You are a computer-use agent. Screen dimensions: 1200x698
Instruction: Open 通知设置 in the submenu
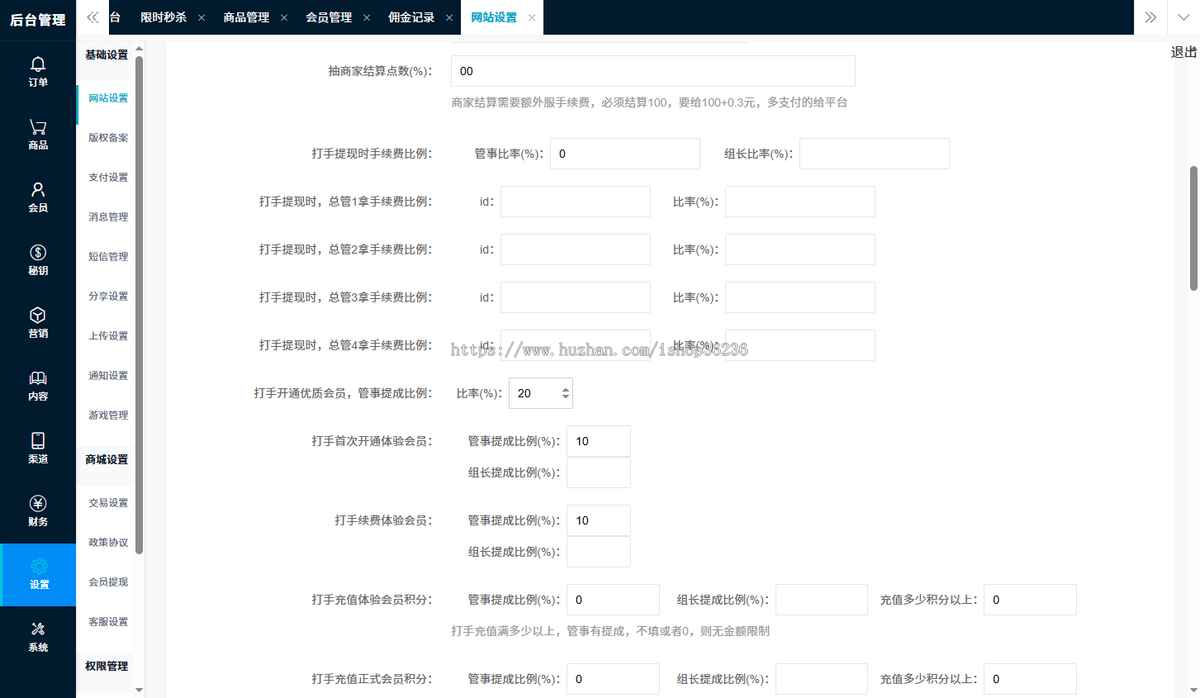click(108, 376)
